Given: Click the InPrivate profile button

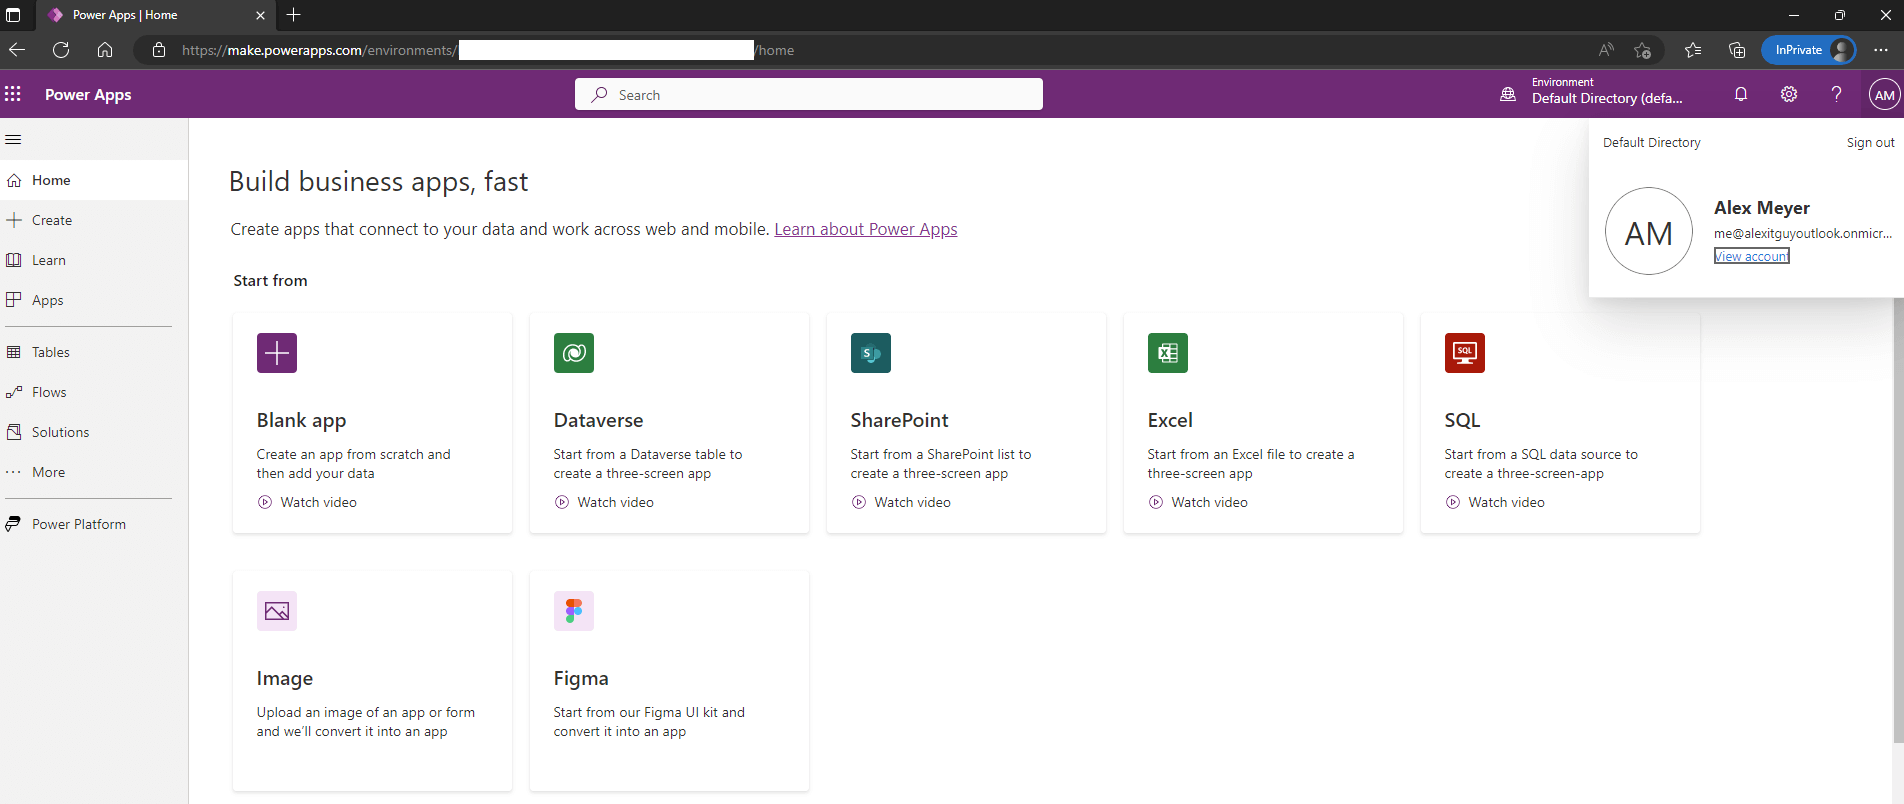Looking at the screenshot, I should [x=1808, y=50].
